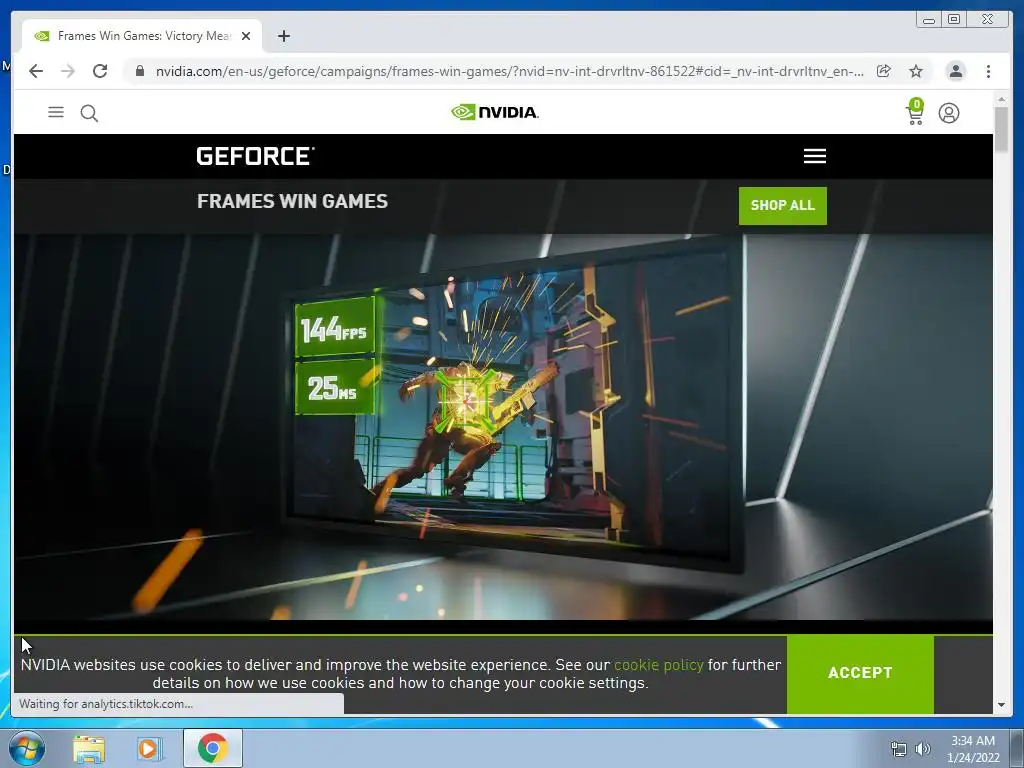Reload the page with the refresh icon
The height and width of the screenshot is (768, 1024).
(x=100, y=71)
